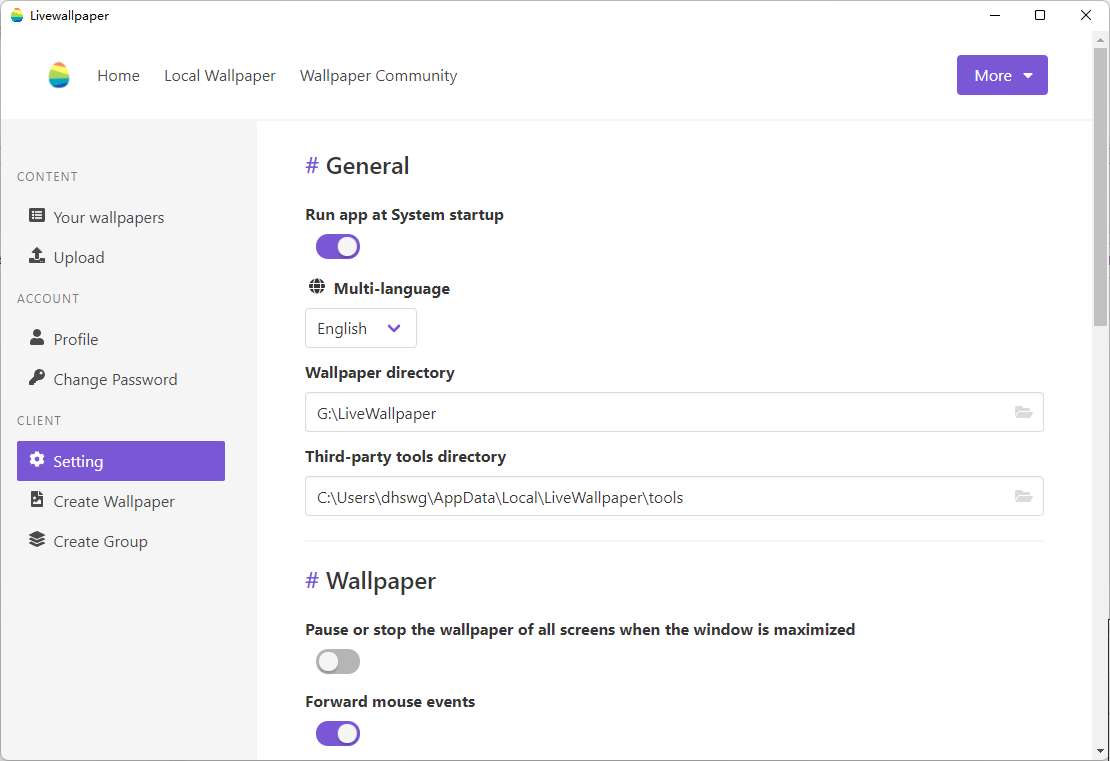Click the Change Password key icon
The image size is (1110, 761).
[37, 378]
